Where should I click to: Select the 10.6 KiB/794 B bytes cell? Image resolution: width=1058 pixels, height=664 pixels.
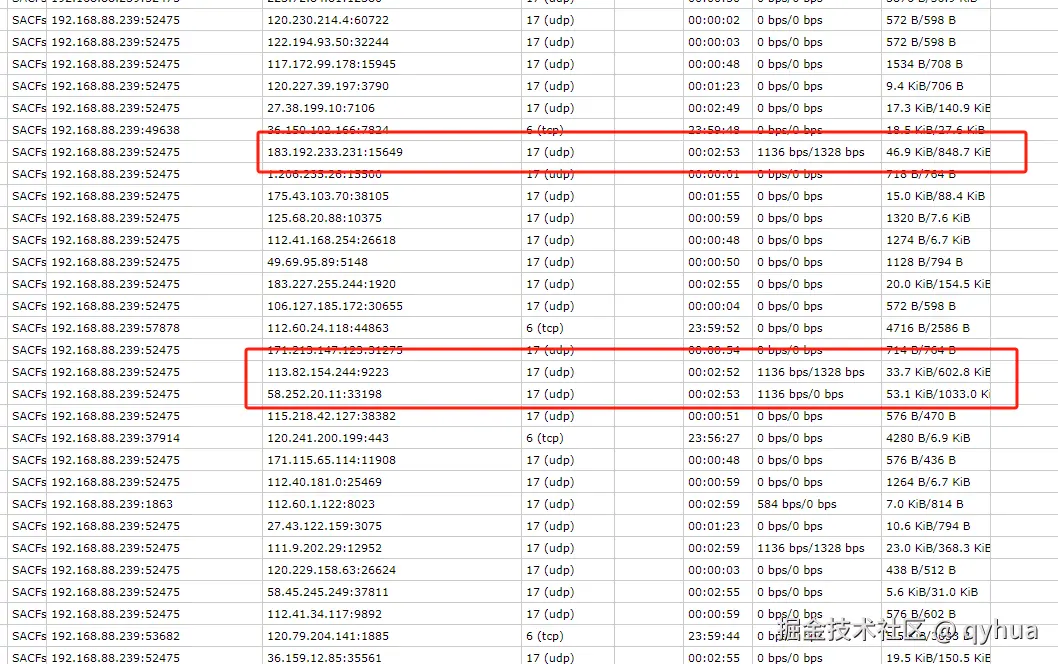[x=928, y=526]
